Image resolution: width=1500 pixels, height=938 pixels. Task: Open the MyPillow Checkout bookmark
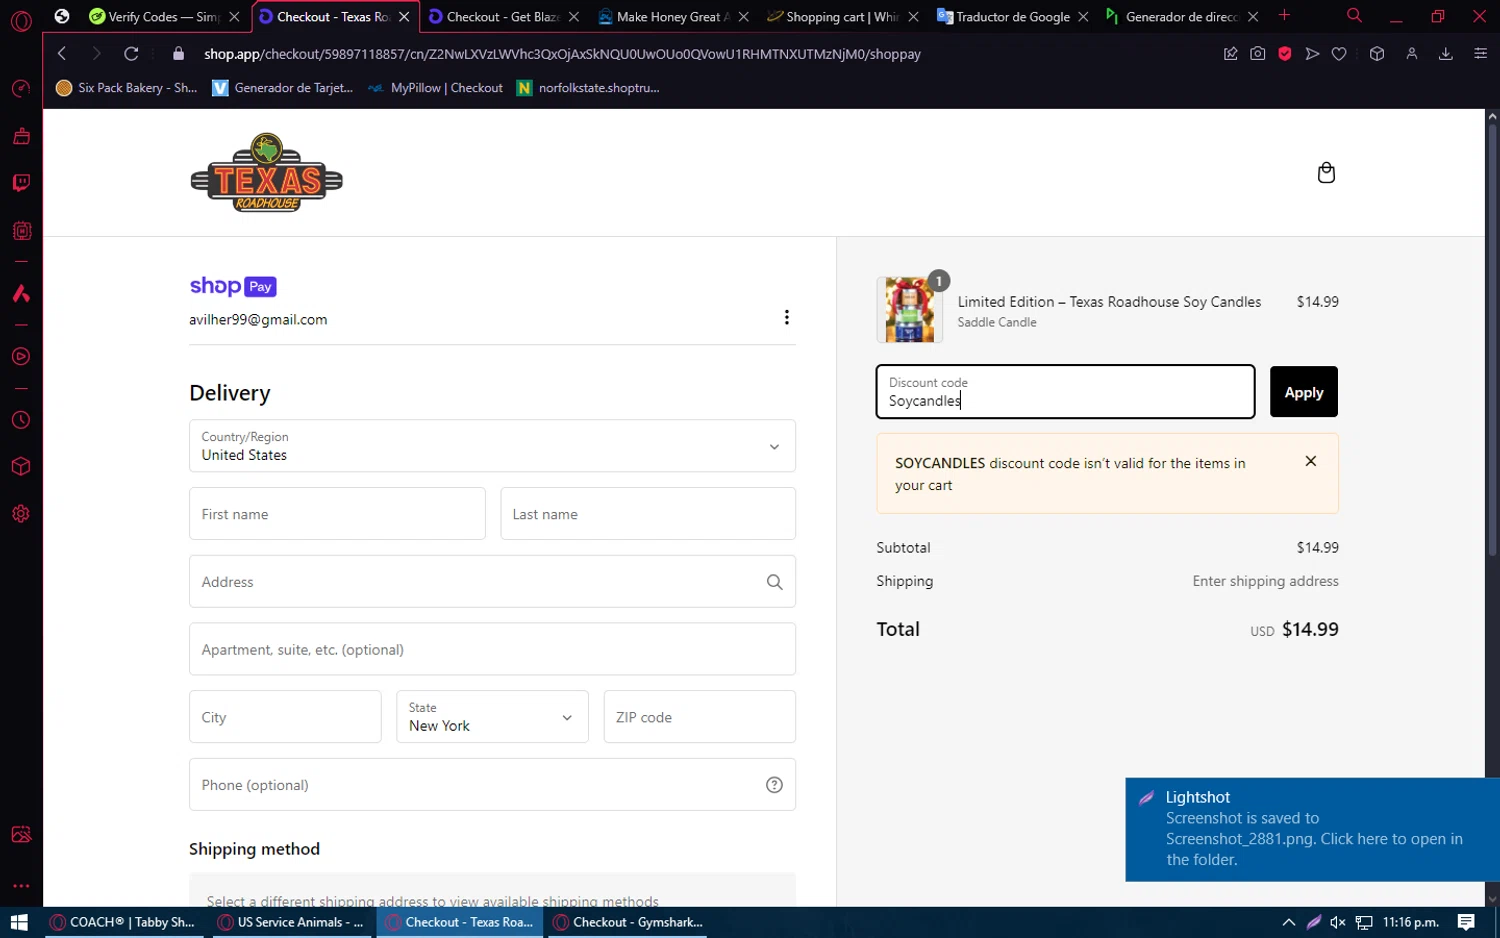[x=435, y=88]
